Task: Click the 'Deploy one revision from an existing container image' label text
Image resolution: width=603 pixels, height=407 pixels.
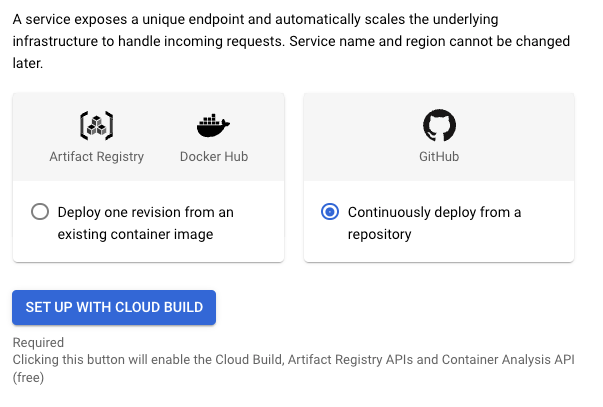Action: 145,223
